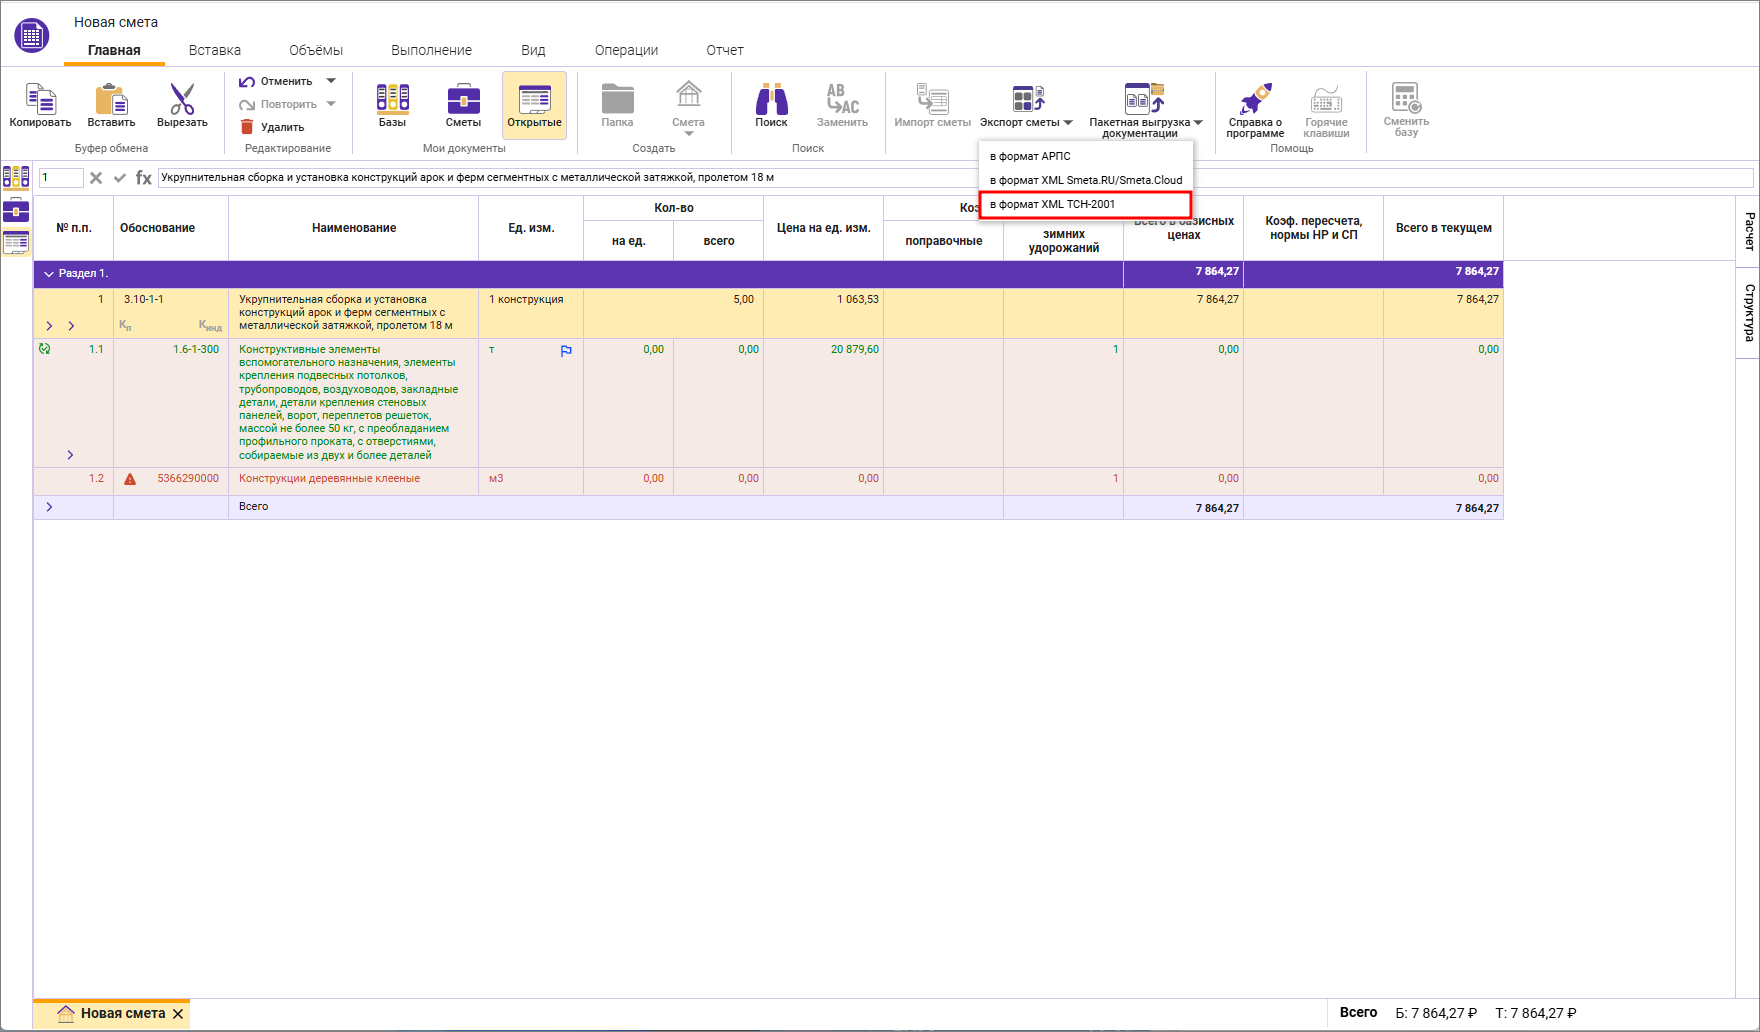1760x1032 pixels.
Task: Open the Базы databases icon
Action: [392, 100]
